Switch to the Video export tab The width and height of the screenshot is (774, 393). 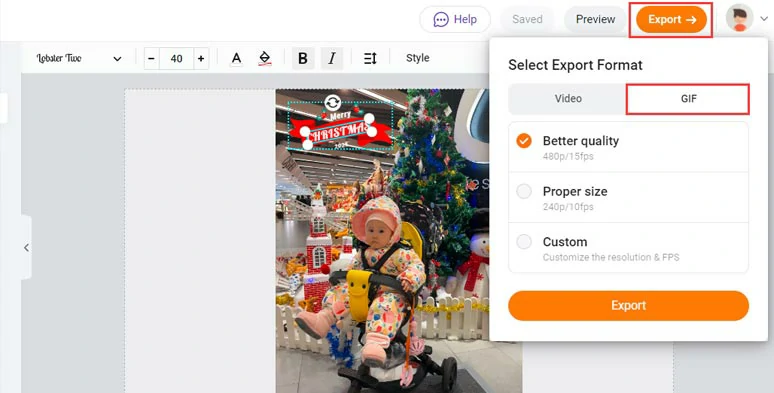[568, 99]
